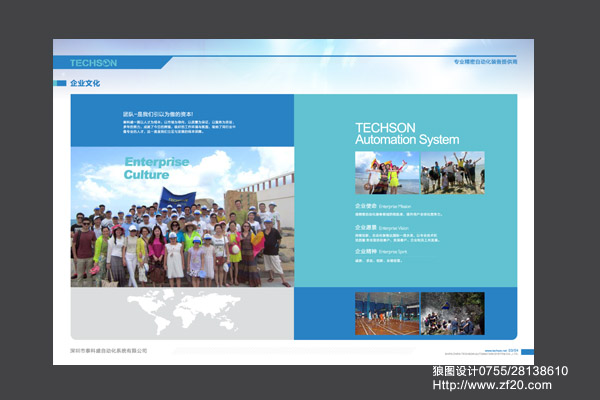Click the Http://www.zf20.com URL text
Screen dimensions: 600x400
coord(492,385)
